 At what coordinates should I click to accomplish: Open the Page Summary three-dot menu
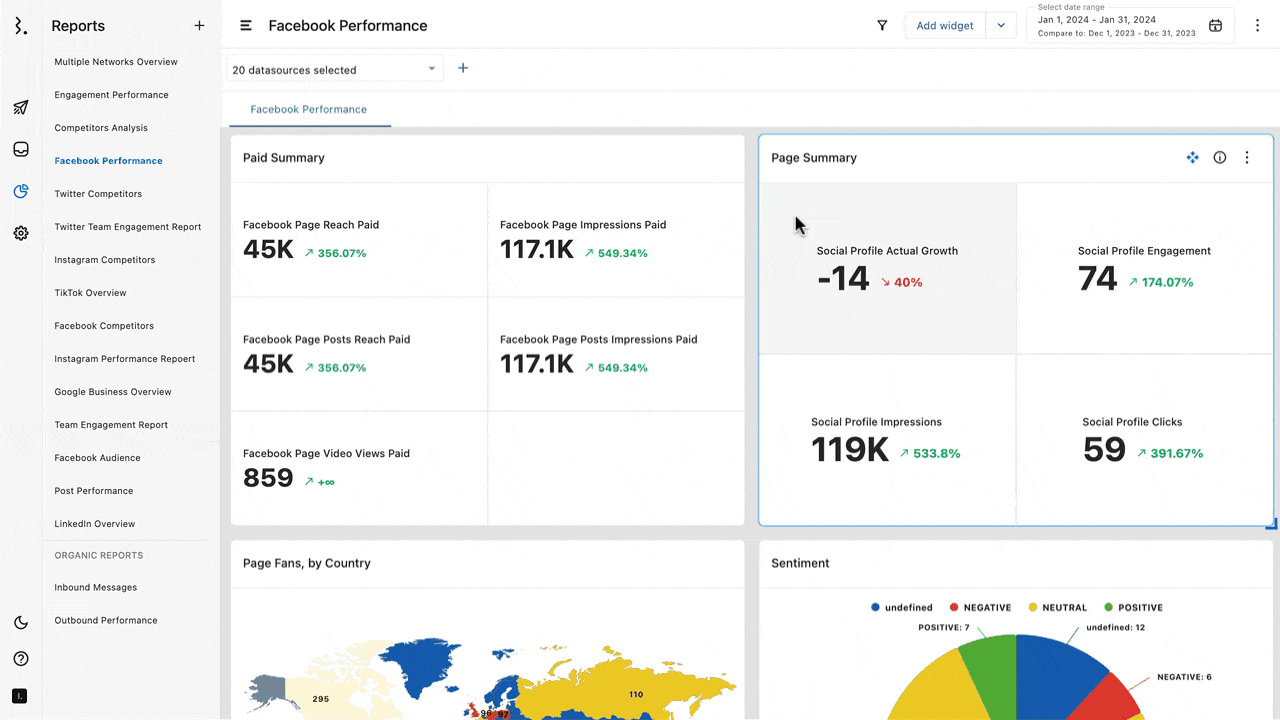[1246, 158]
